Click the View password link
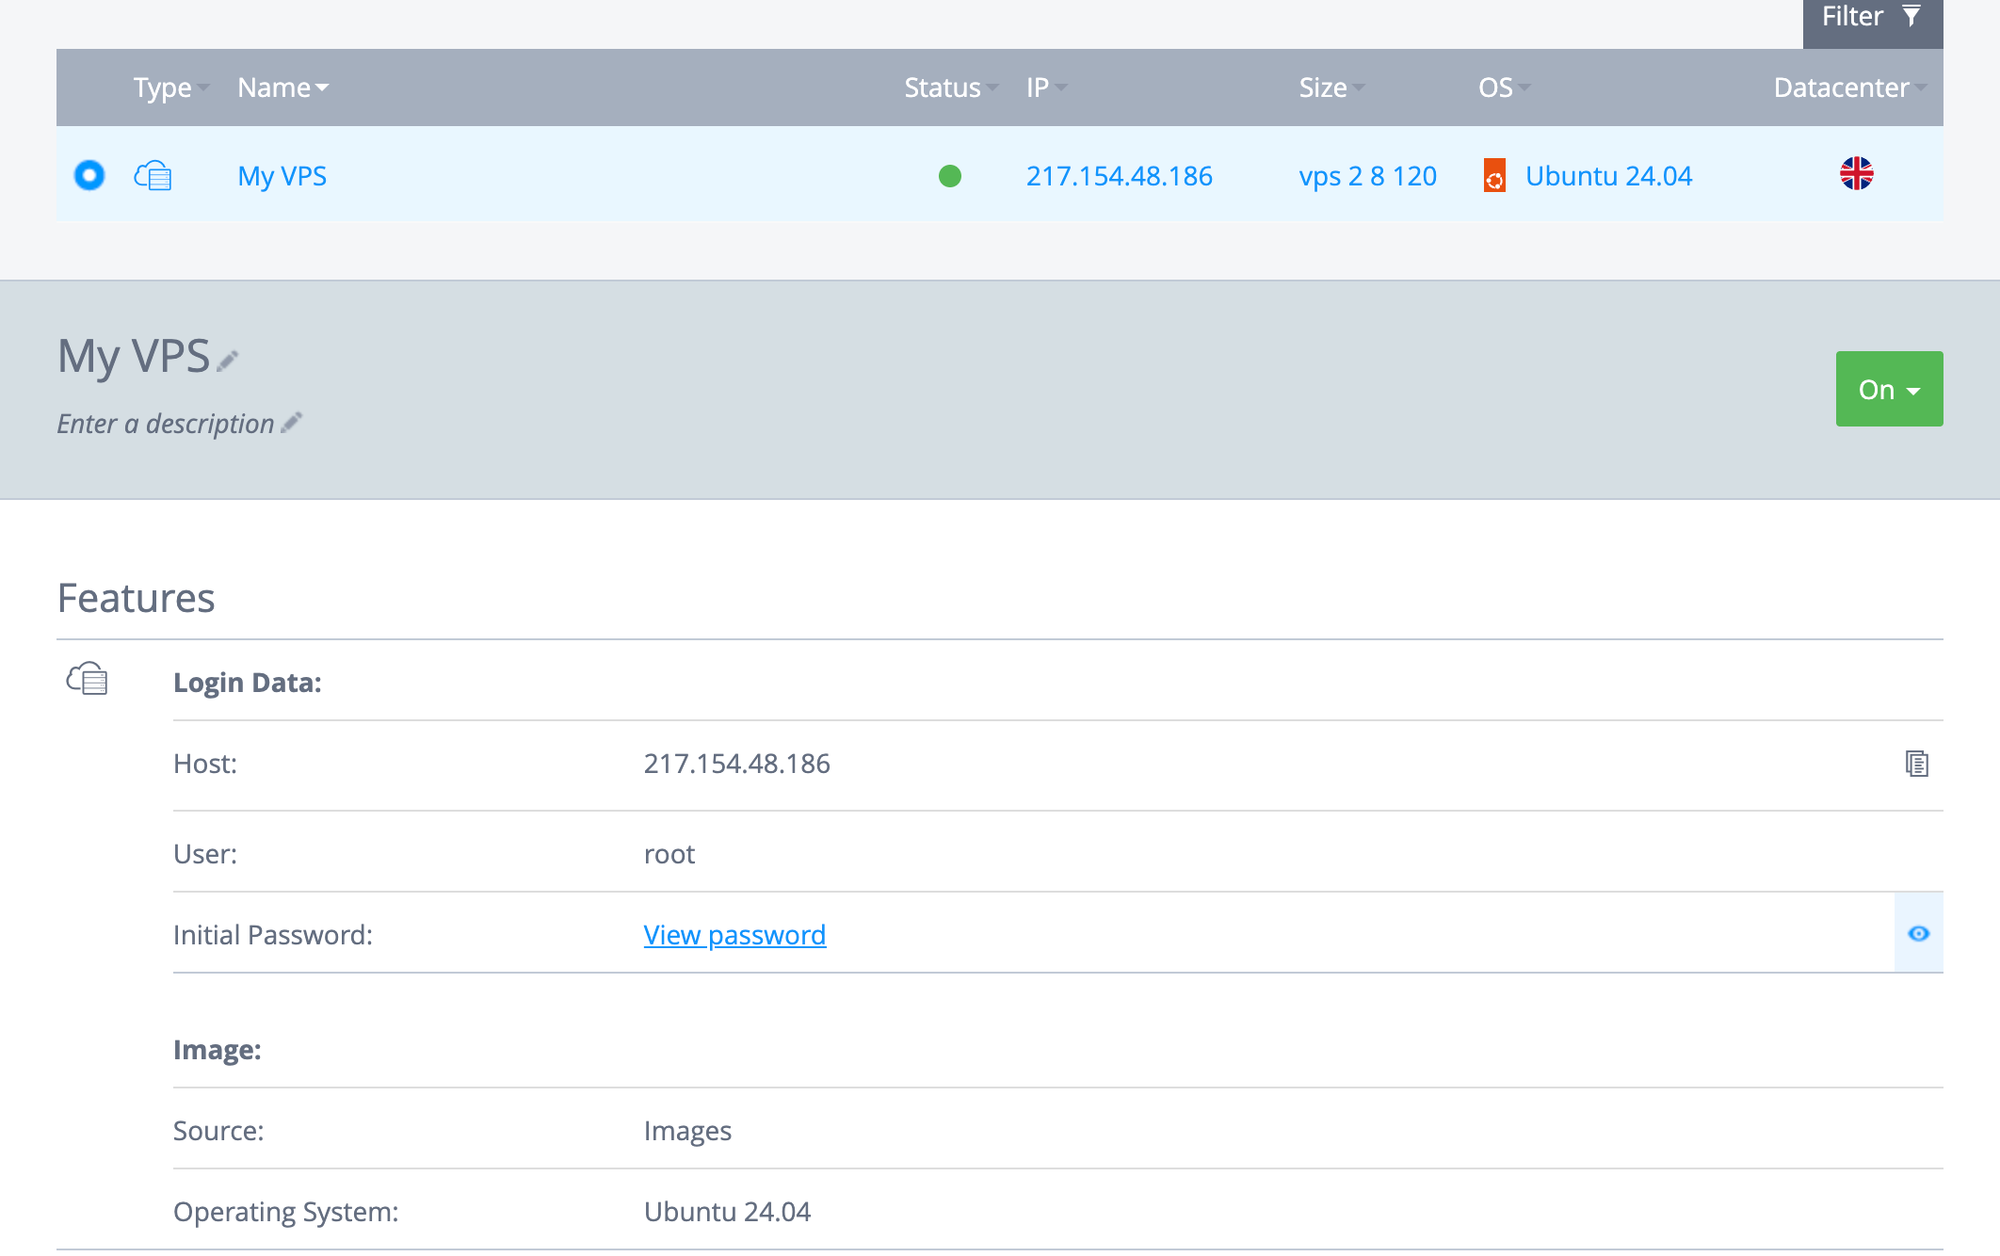The image size is (2000, 1256). (734, 935)
